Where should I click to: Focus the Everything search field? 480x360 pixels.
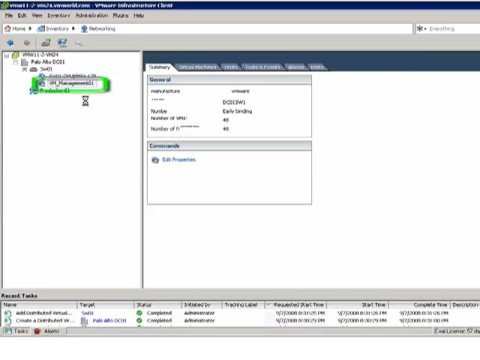454,29
